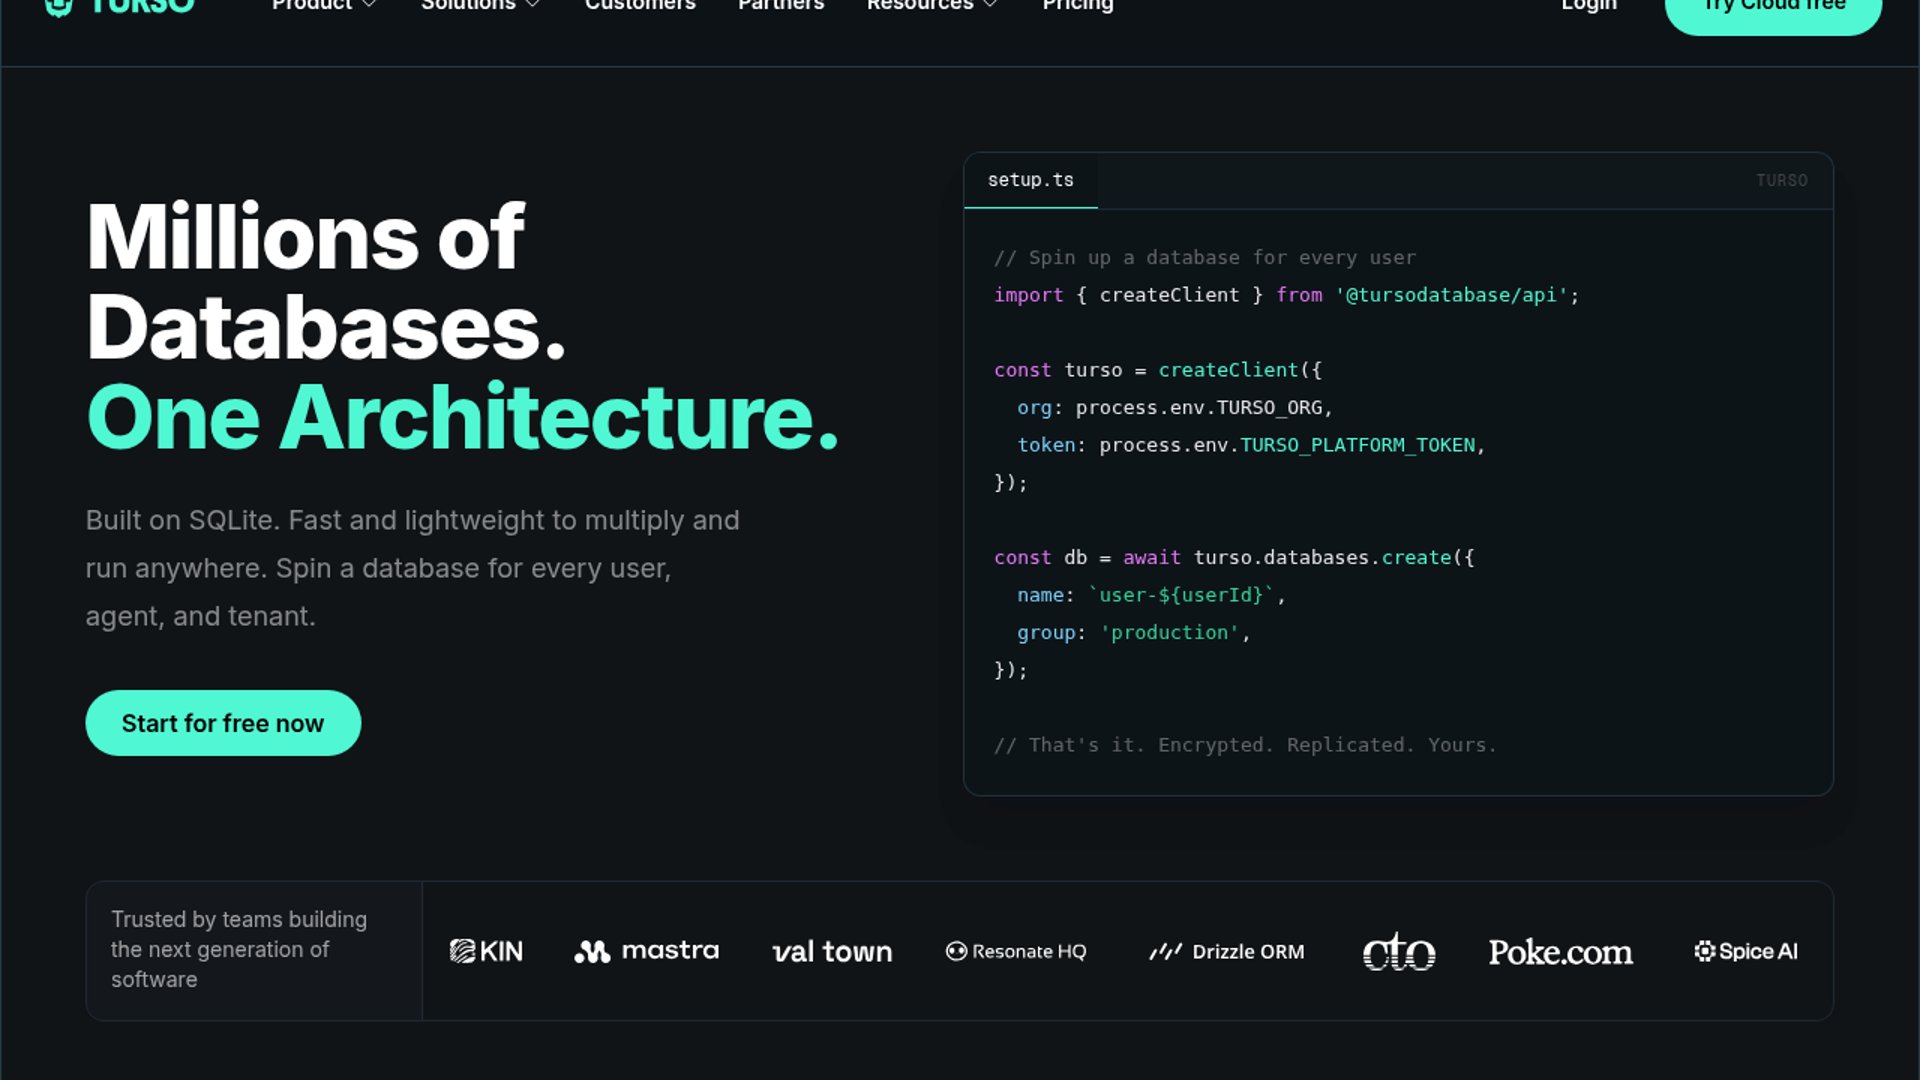Click the "await turso.databases.create" line

[x=1234, y=558]
